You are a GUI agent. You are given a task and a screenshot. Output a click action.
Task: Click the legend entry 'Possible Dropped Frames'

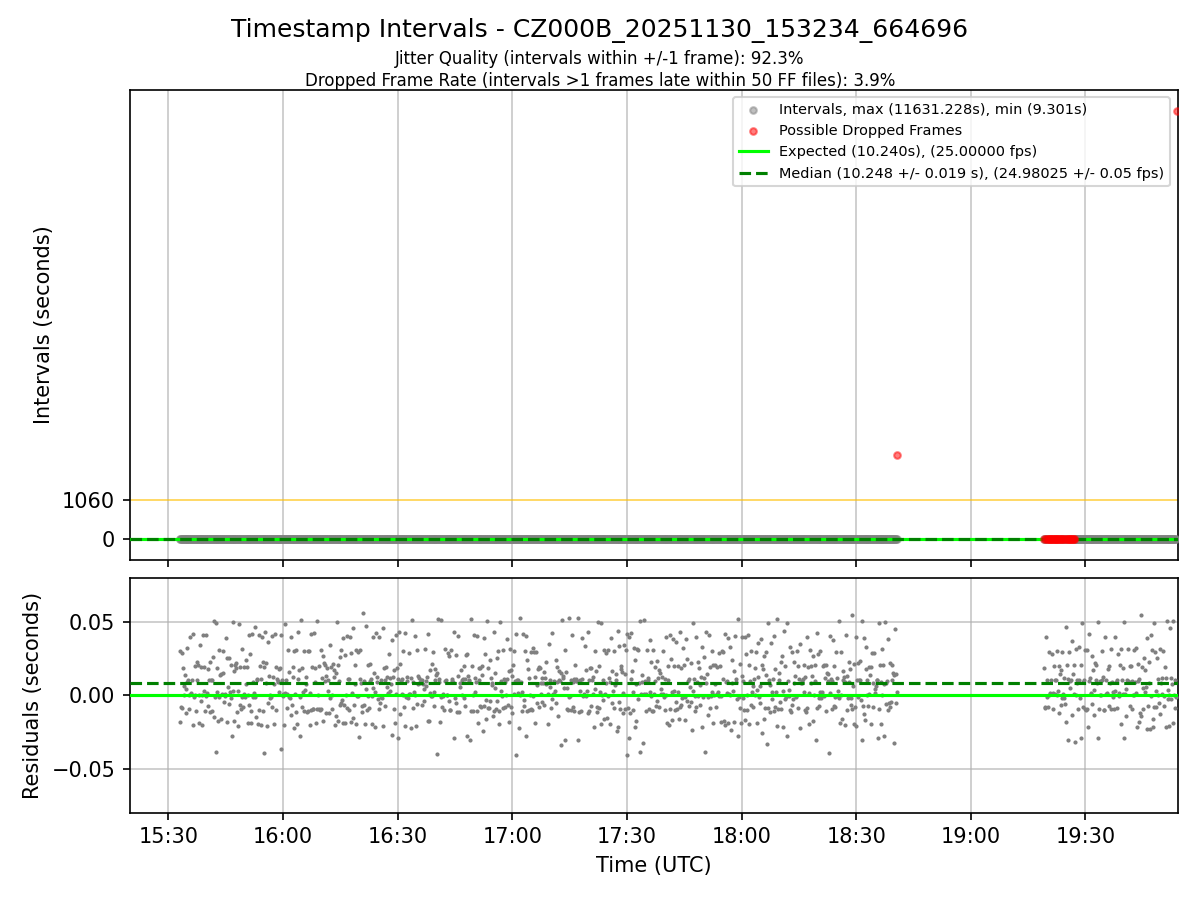[x=870, y=130]
